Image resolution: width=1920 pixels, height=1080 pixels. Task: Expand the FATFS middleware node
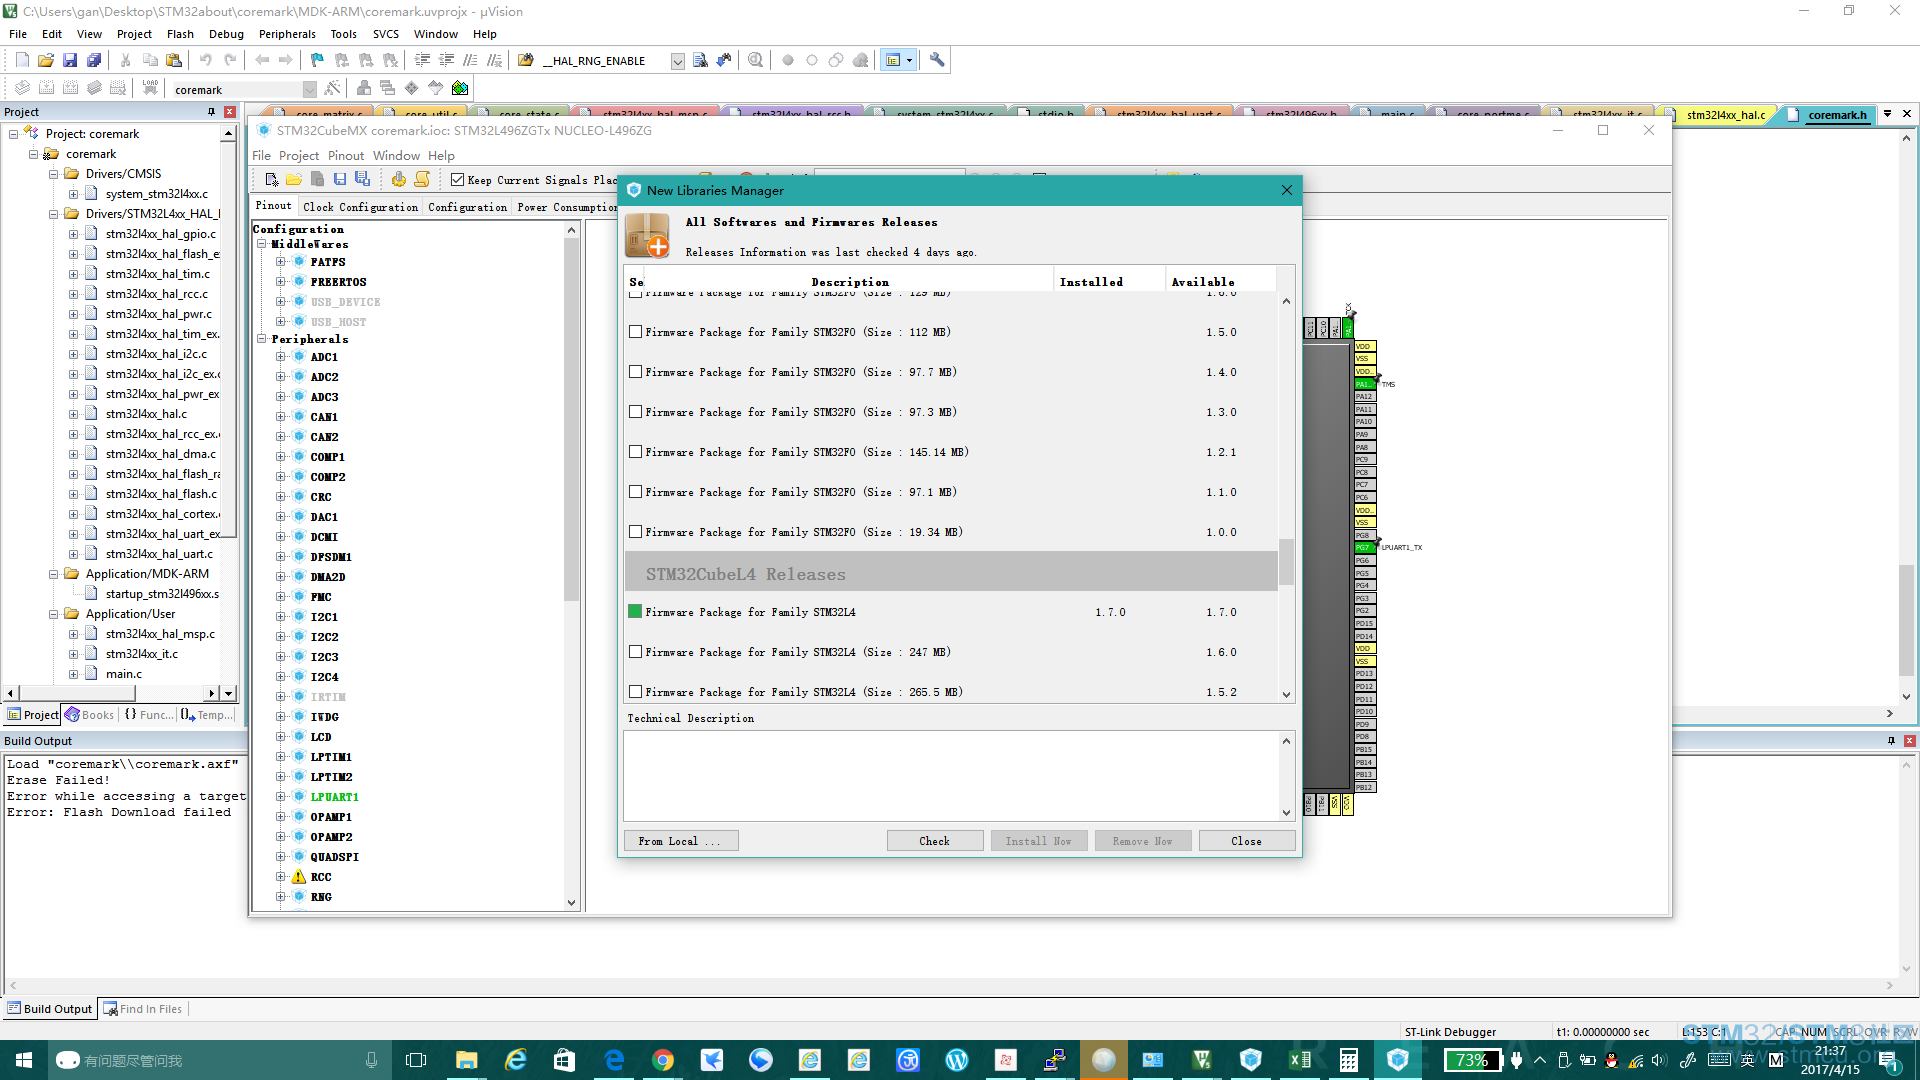(x=280, y=262)
